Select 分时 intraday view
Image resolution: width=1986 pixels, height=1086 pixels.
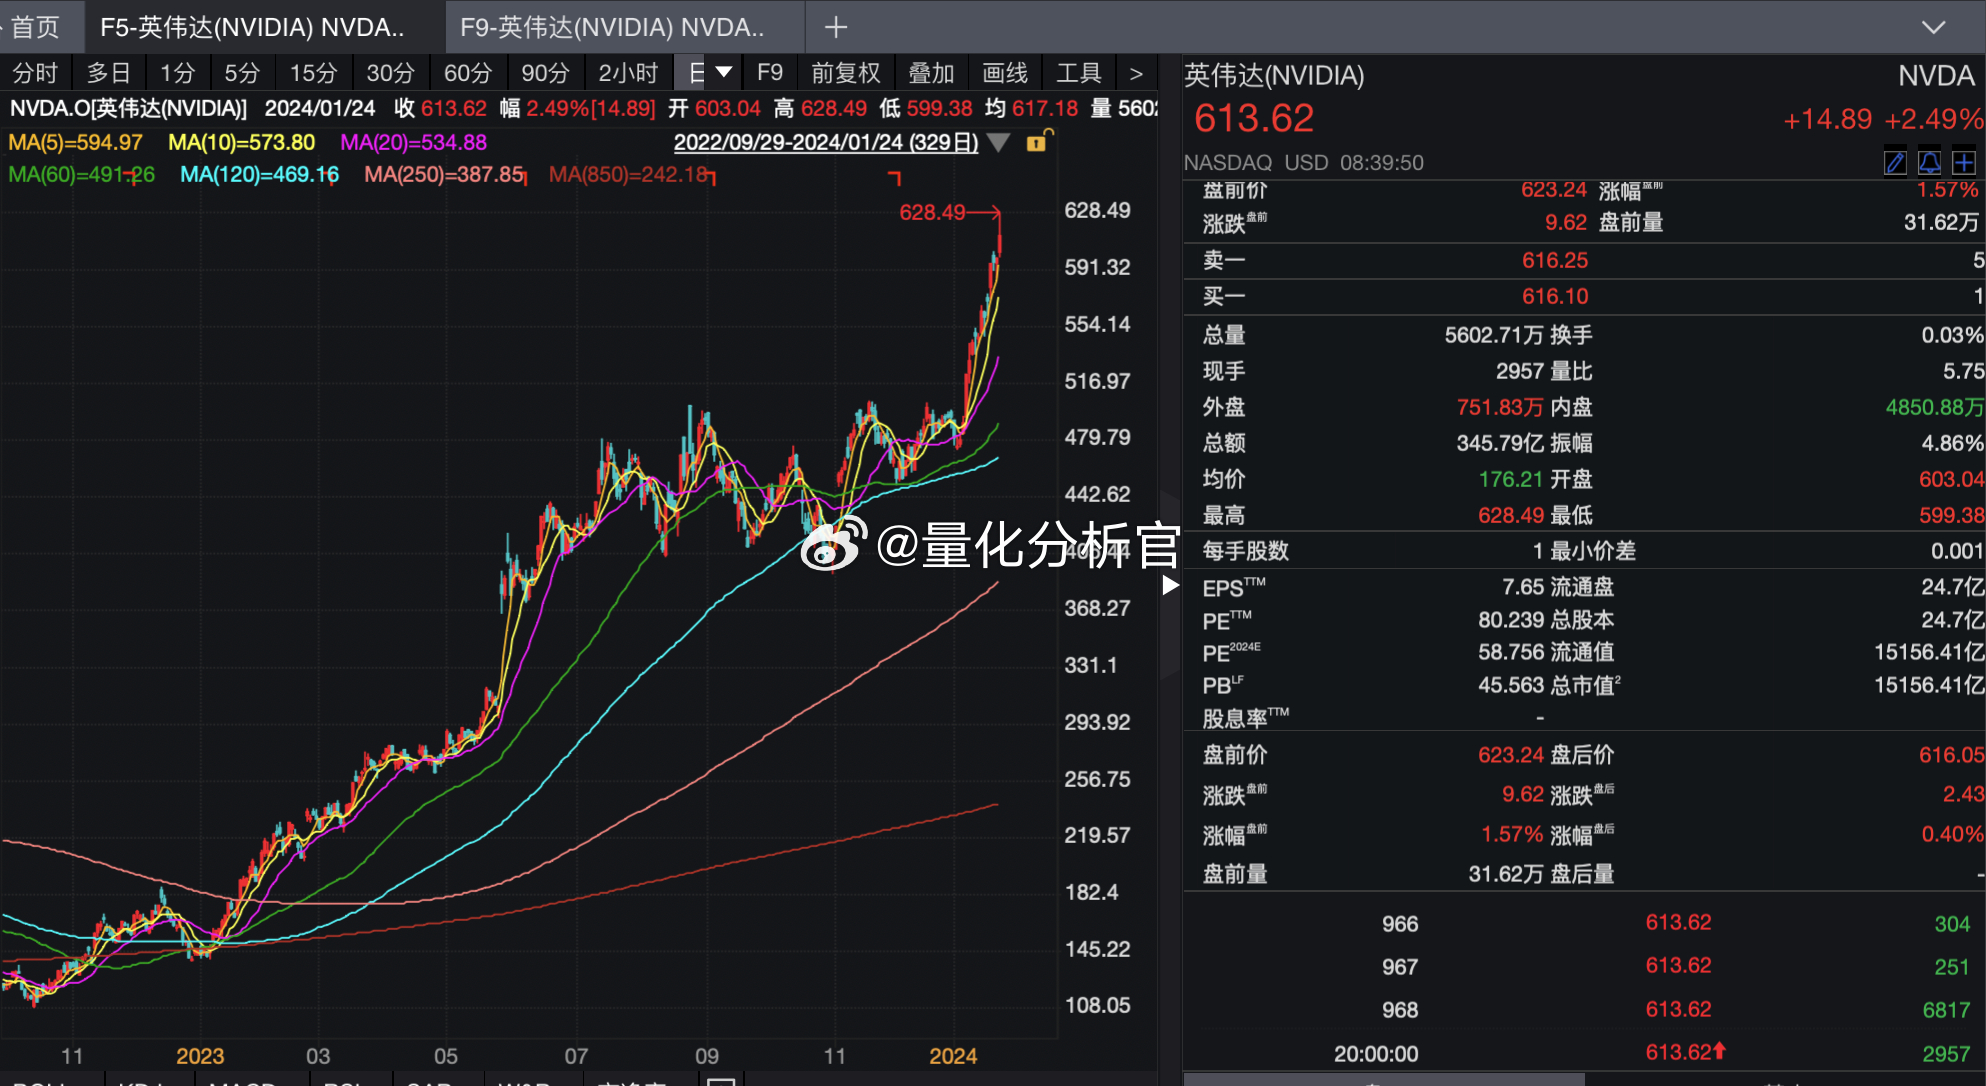pyautogui.click(x=36, y=73)
